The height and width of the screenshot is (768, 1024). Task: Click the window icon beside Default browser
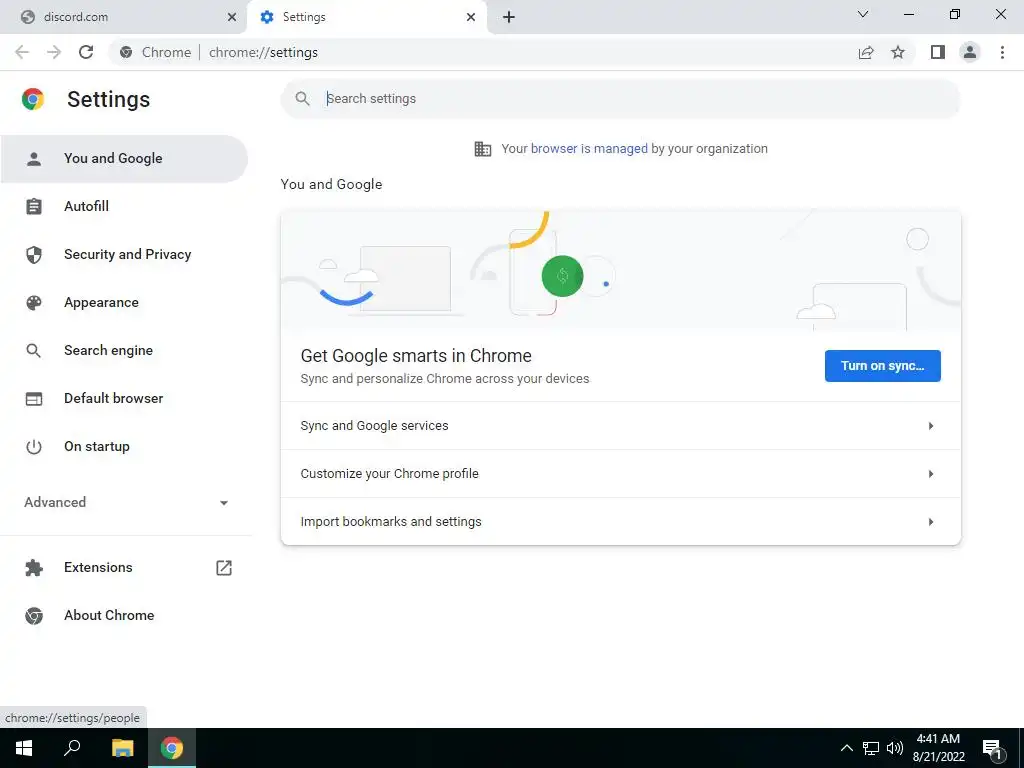point(34,398)
